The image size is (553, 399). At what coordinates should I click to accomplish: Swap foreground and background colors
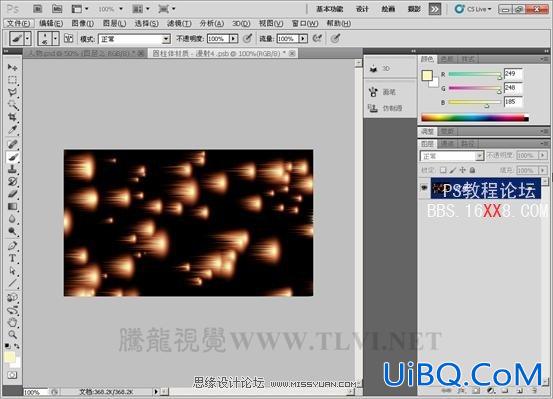click(x=17, y=346)
